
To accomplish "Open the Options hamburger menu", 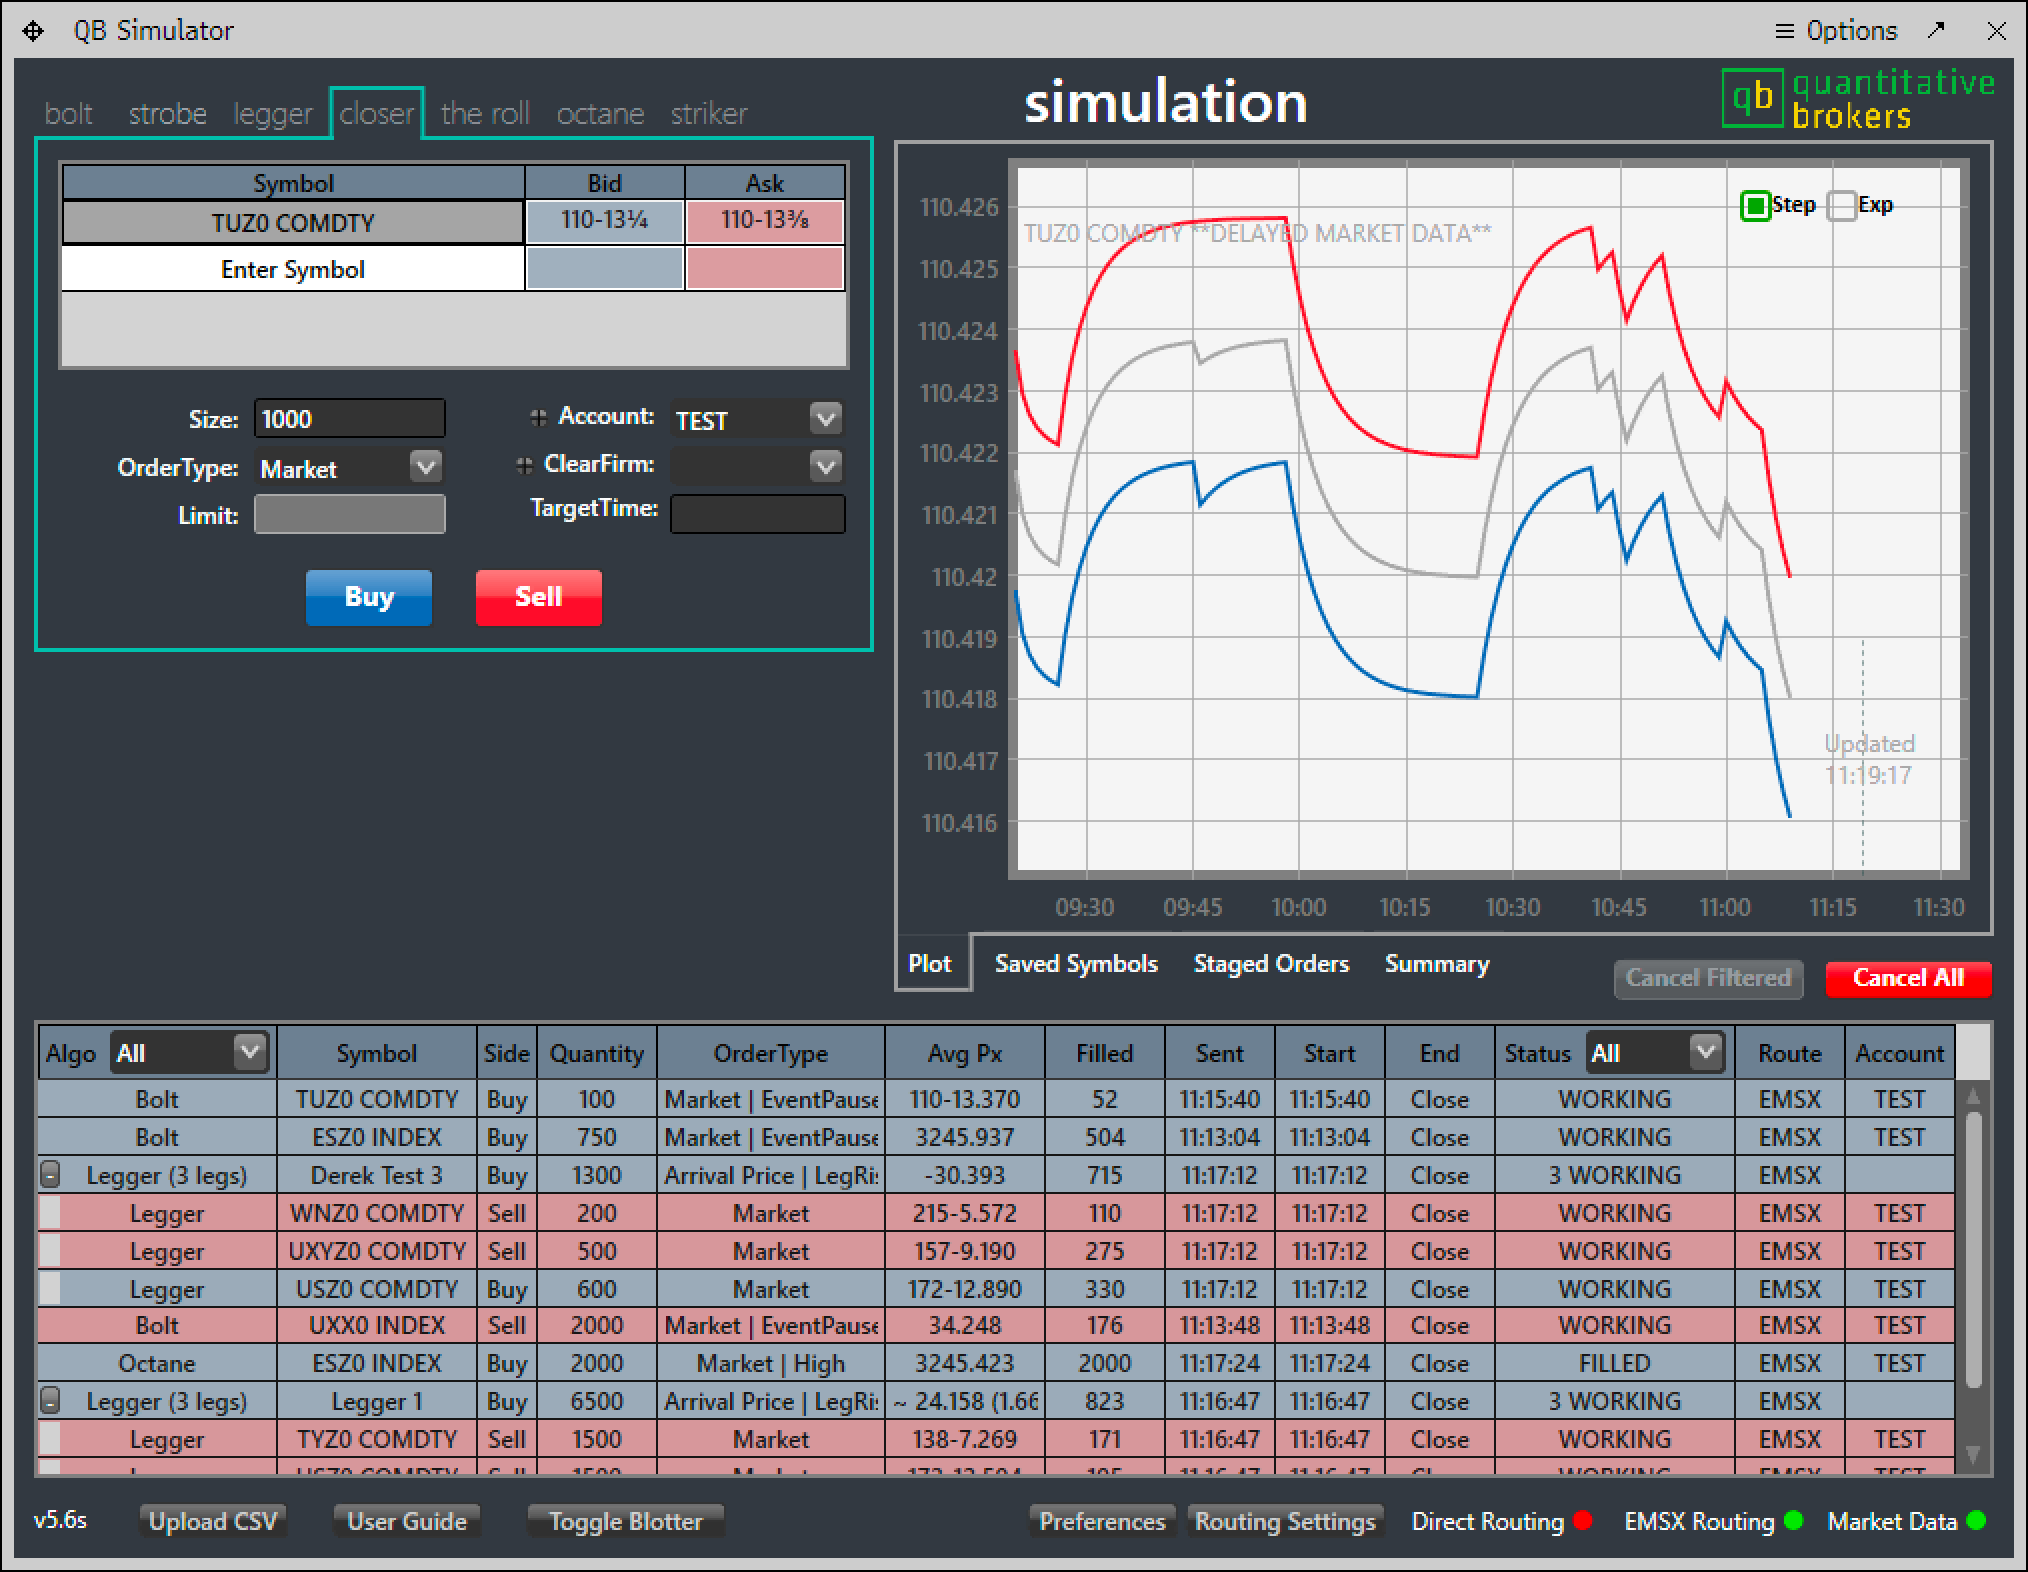I will click(x=1835, y=31).
